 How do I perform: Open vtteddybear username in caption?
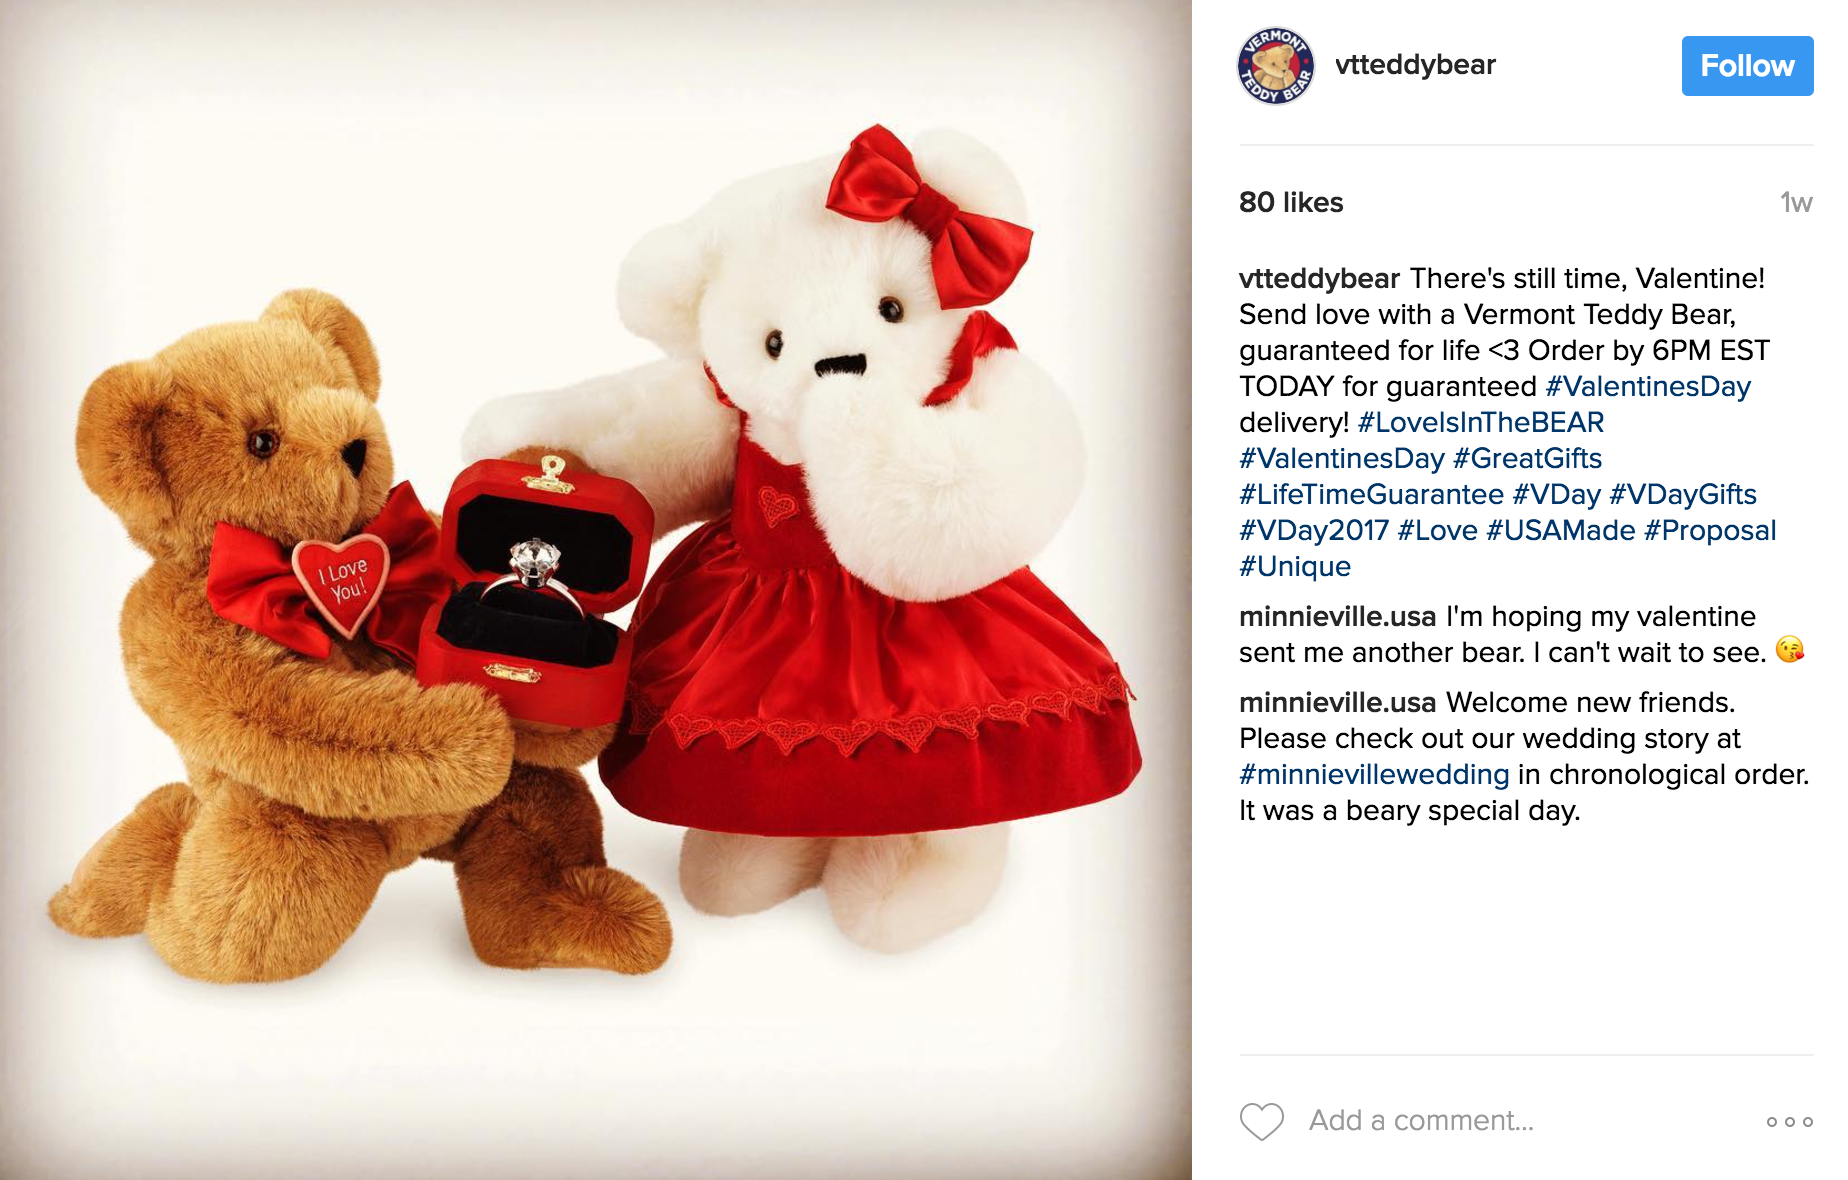click(1319, 278)
